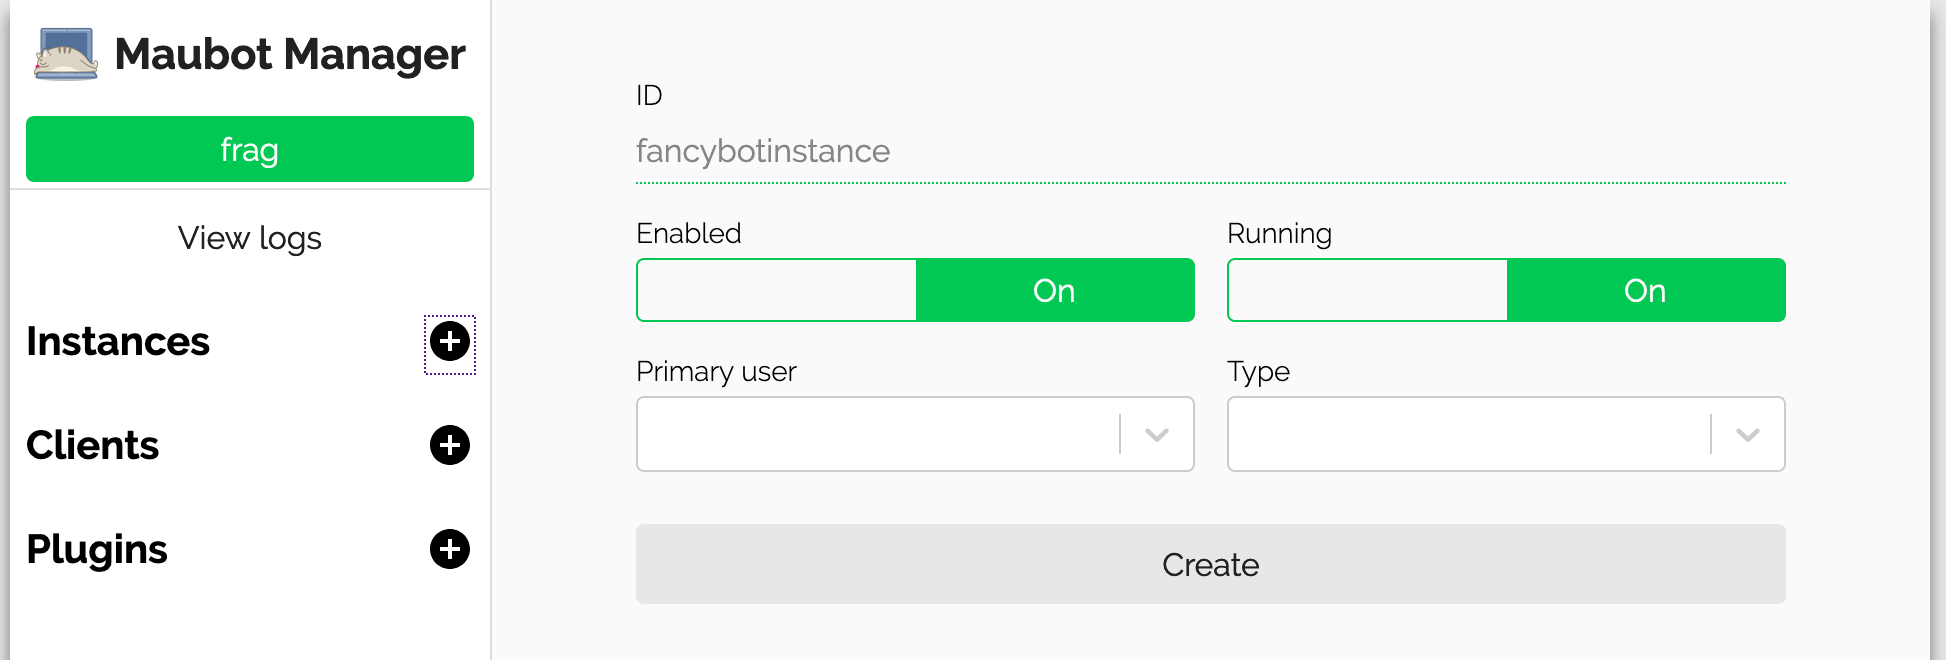Open the Instances section heading
This screenshot has height=660, width=1946.
[x=118, y=342]
